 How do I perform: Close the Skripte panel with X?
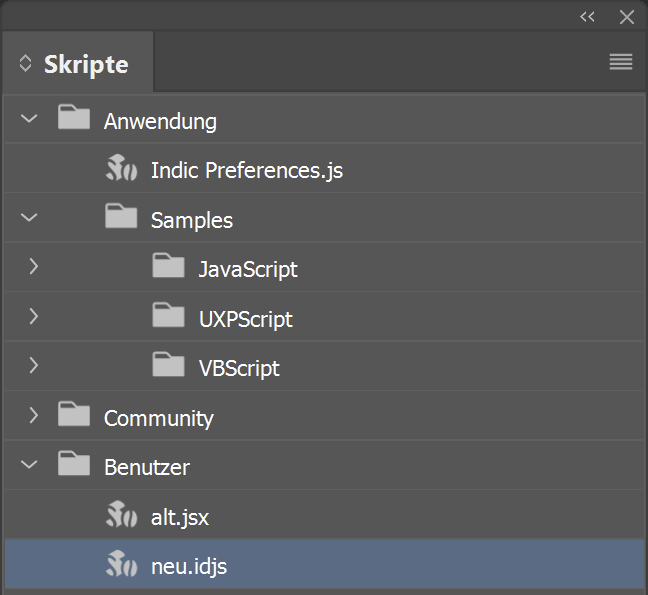pyautogui.click(x=627, y=17)
